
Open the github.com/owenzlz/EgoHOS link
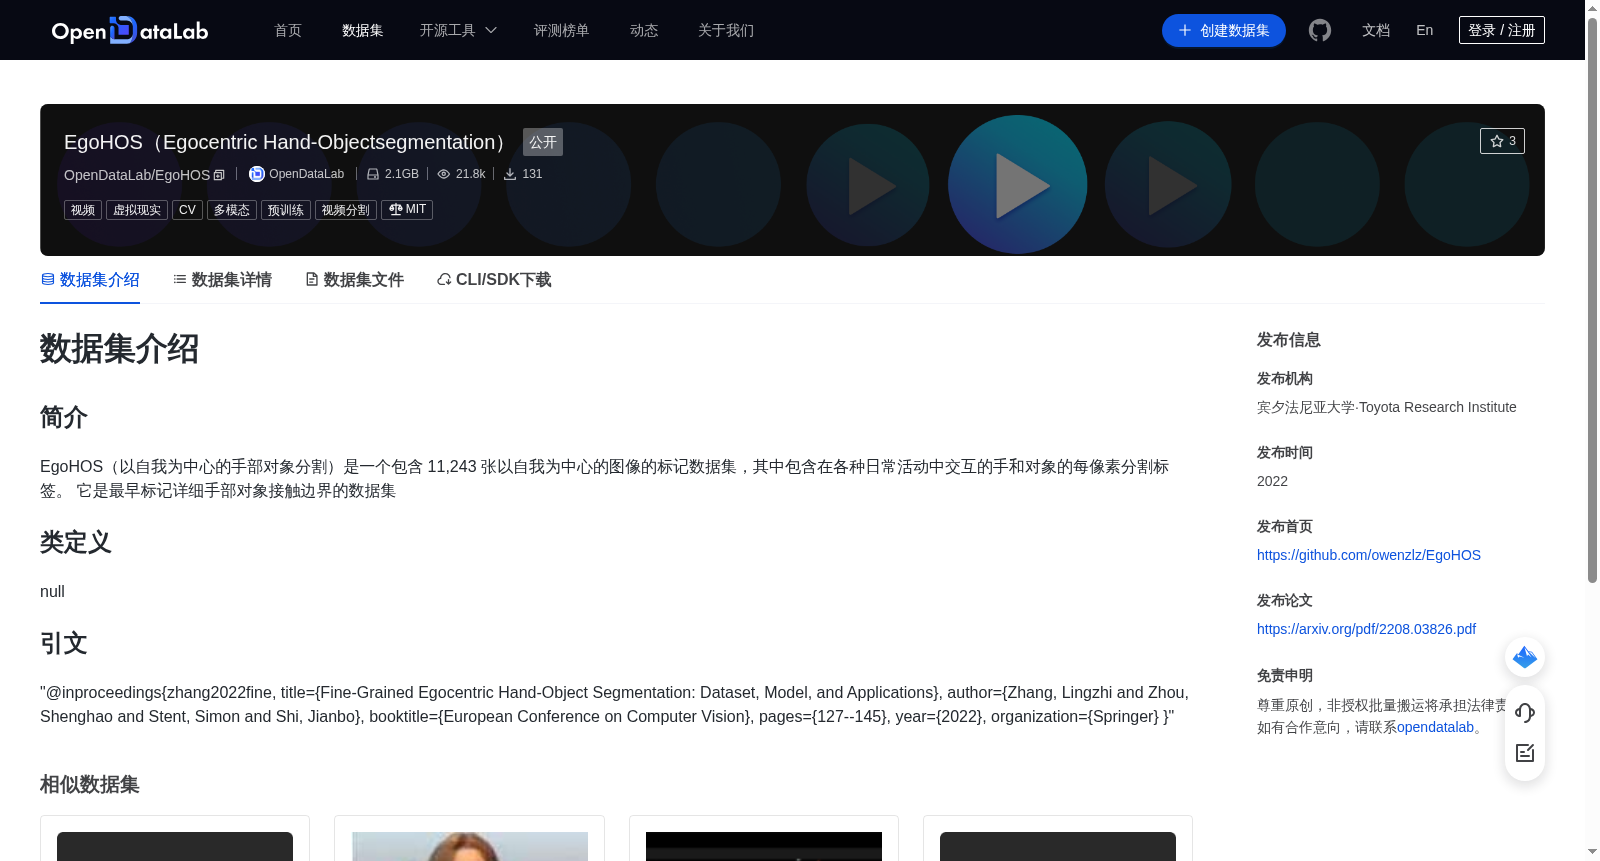click(1369, 555)
